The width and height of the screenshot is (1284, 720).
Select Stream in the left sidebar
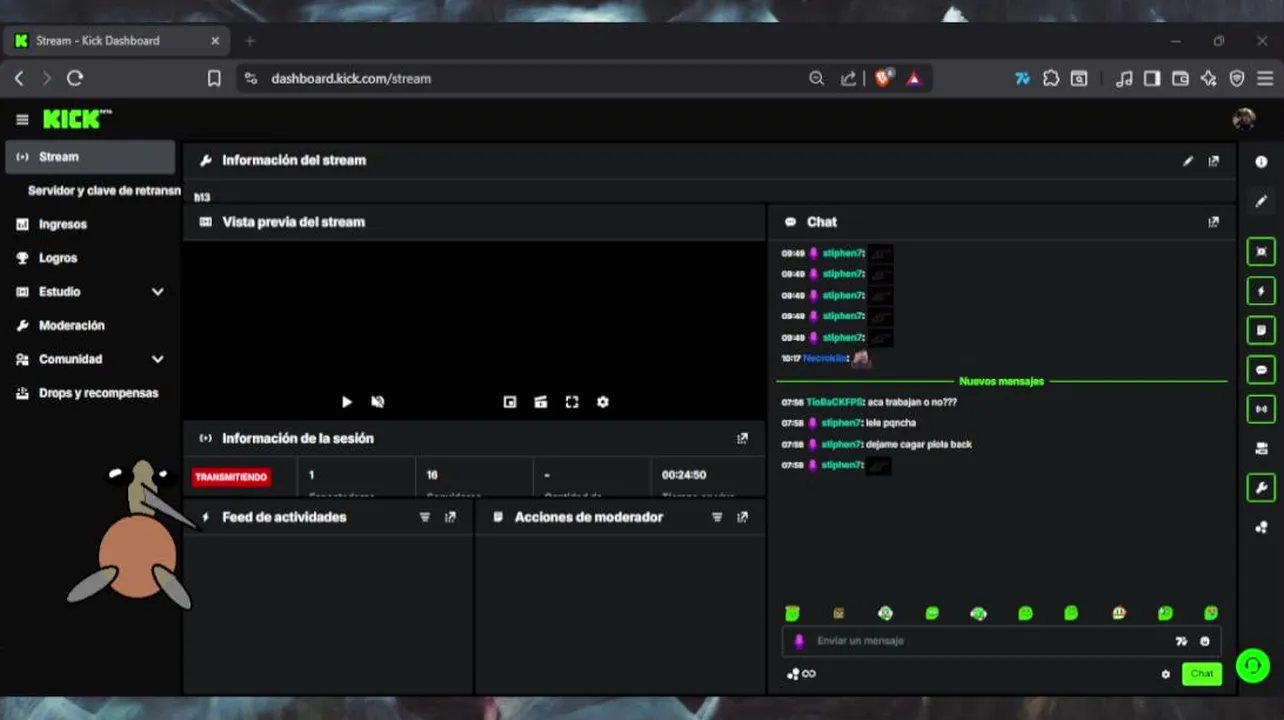pyautogui.click(x=90, y=157)
